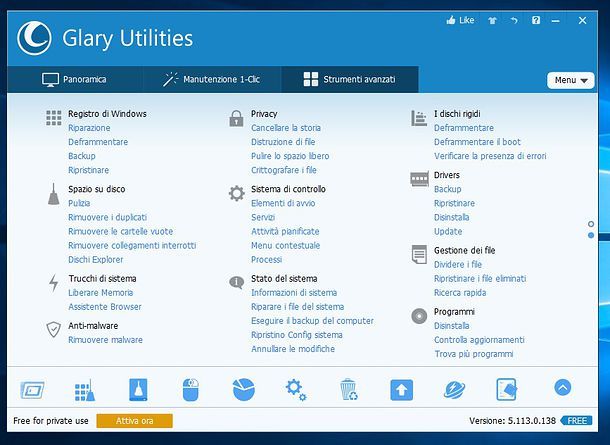The height and width of the screenshot is (445, 610).
Task: Click the Drivers memory card icon
Action: [x=419, y=179]
